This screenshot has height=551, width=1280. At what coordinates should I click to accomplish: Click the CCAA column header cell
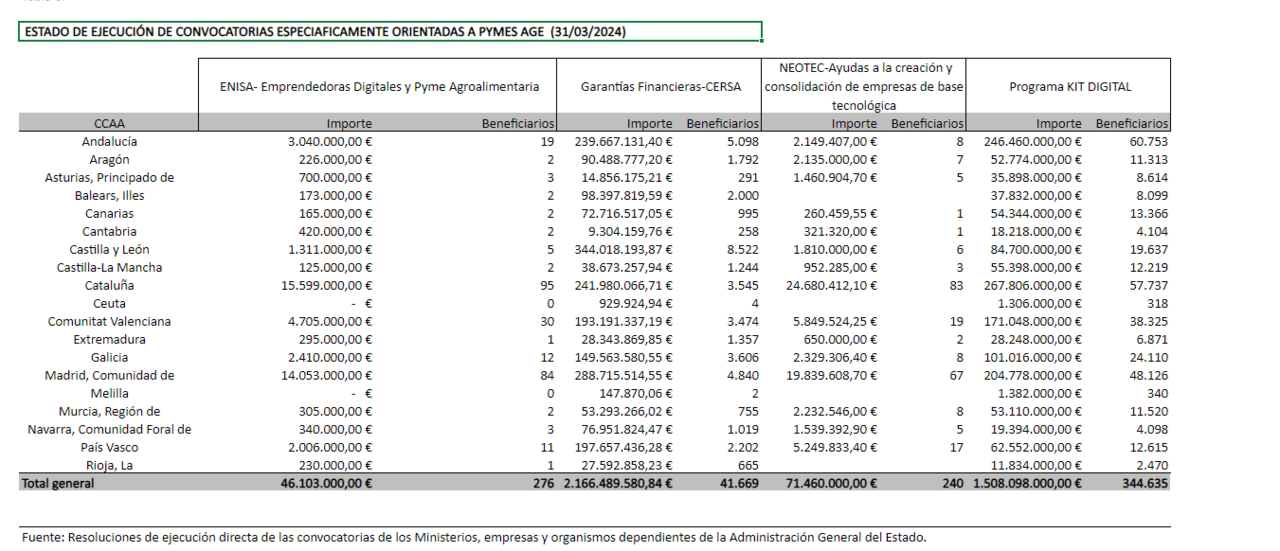[x=108, y=123]
